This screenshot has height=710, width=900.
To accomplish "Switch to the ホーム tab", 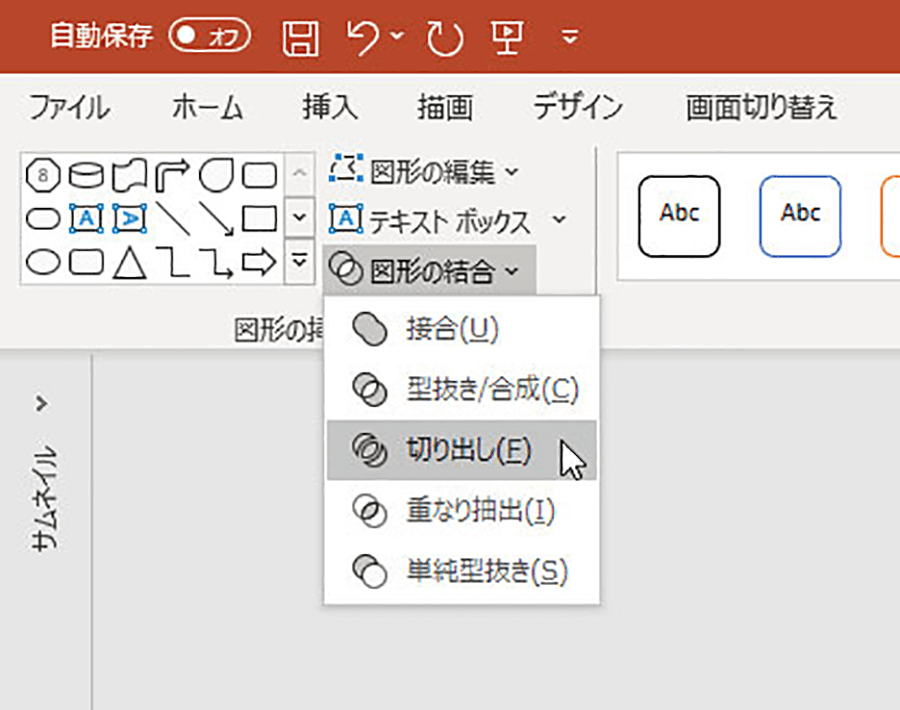I will 207,107.
